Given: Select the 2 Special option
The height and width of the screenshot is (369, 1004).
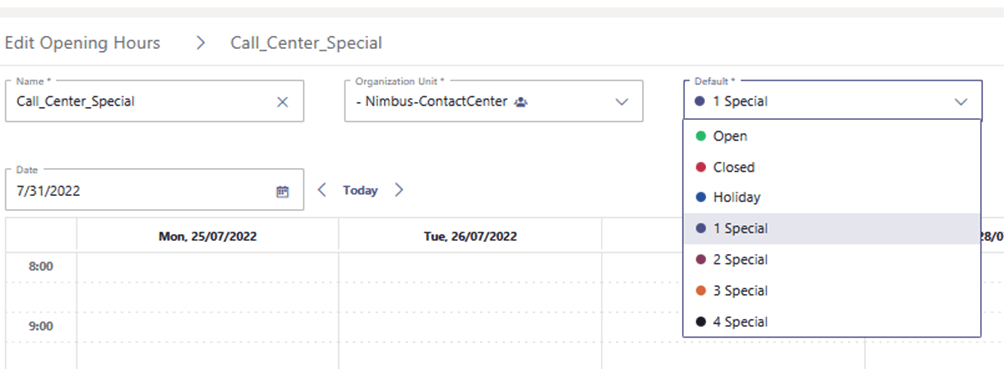Looking at the screenshot, I should [x=832, y=259].
